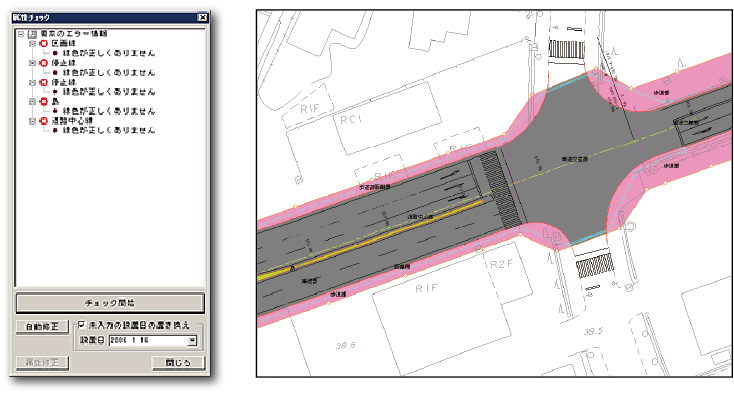The width and height of the screenshot is (734, 395).
Task: Select the 要素のエラー情報 root document icon
Action: [x=32, y=34]
